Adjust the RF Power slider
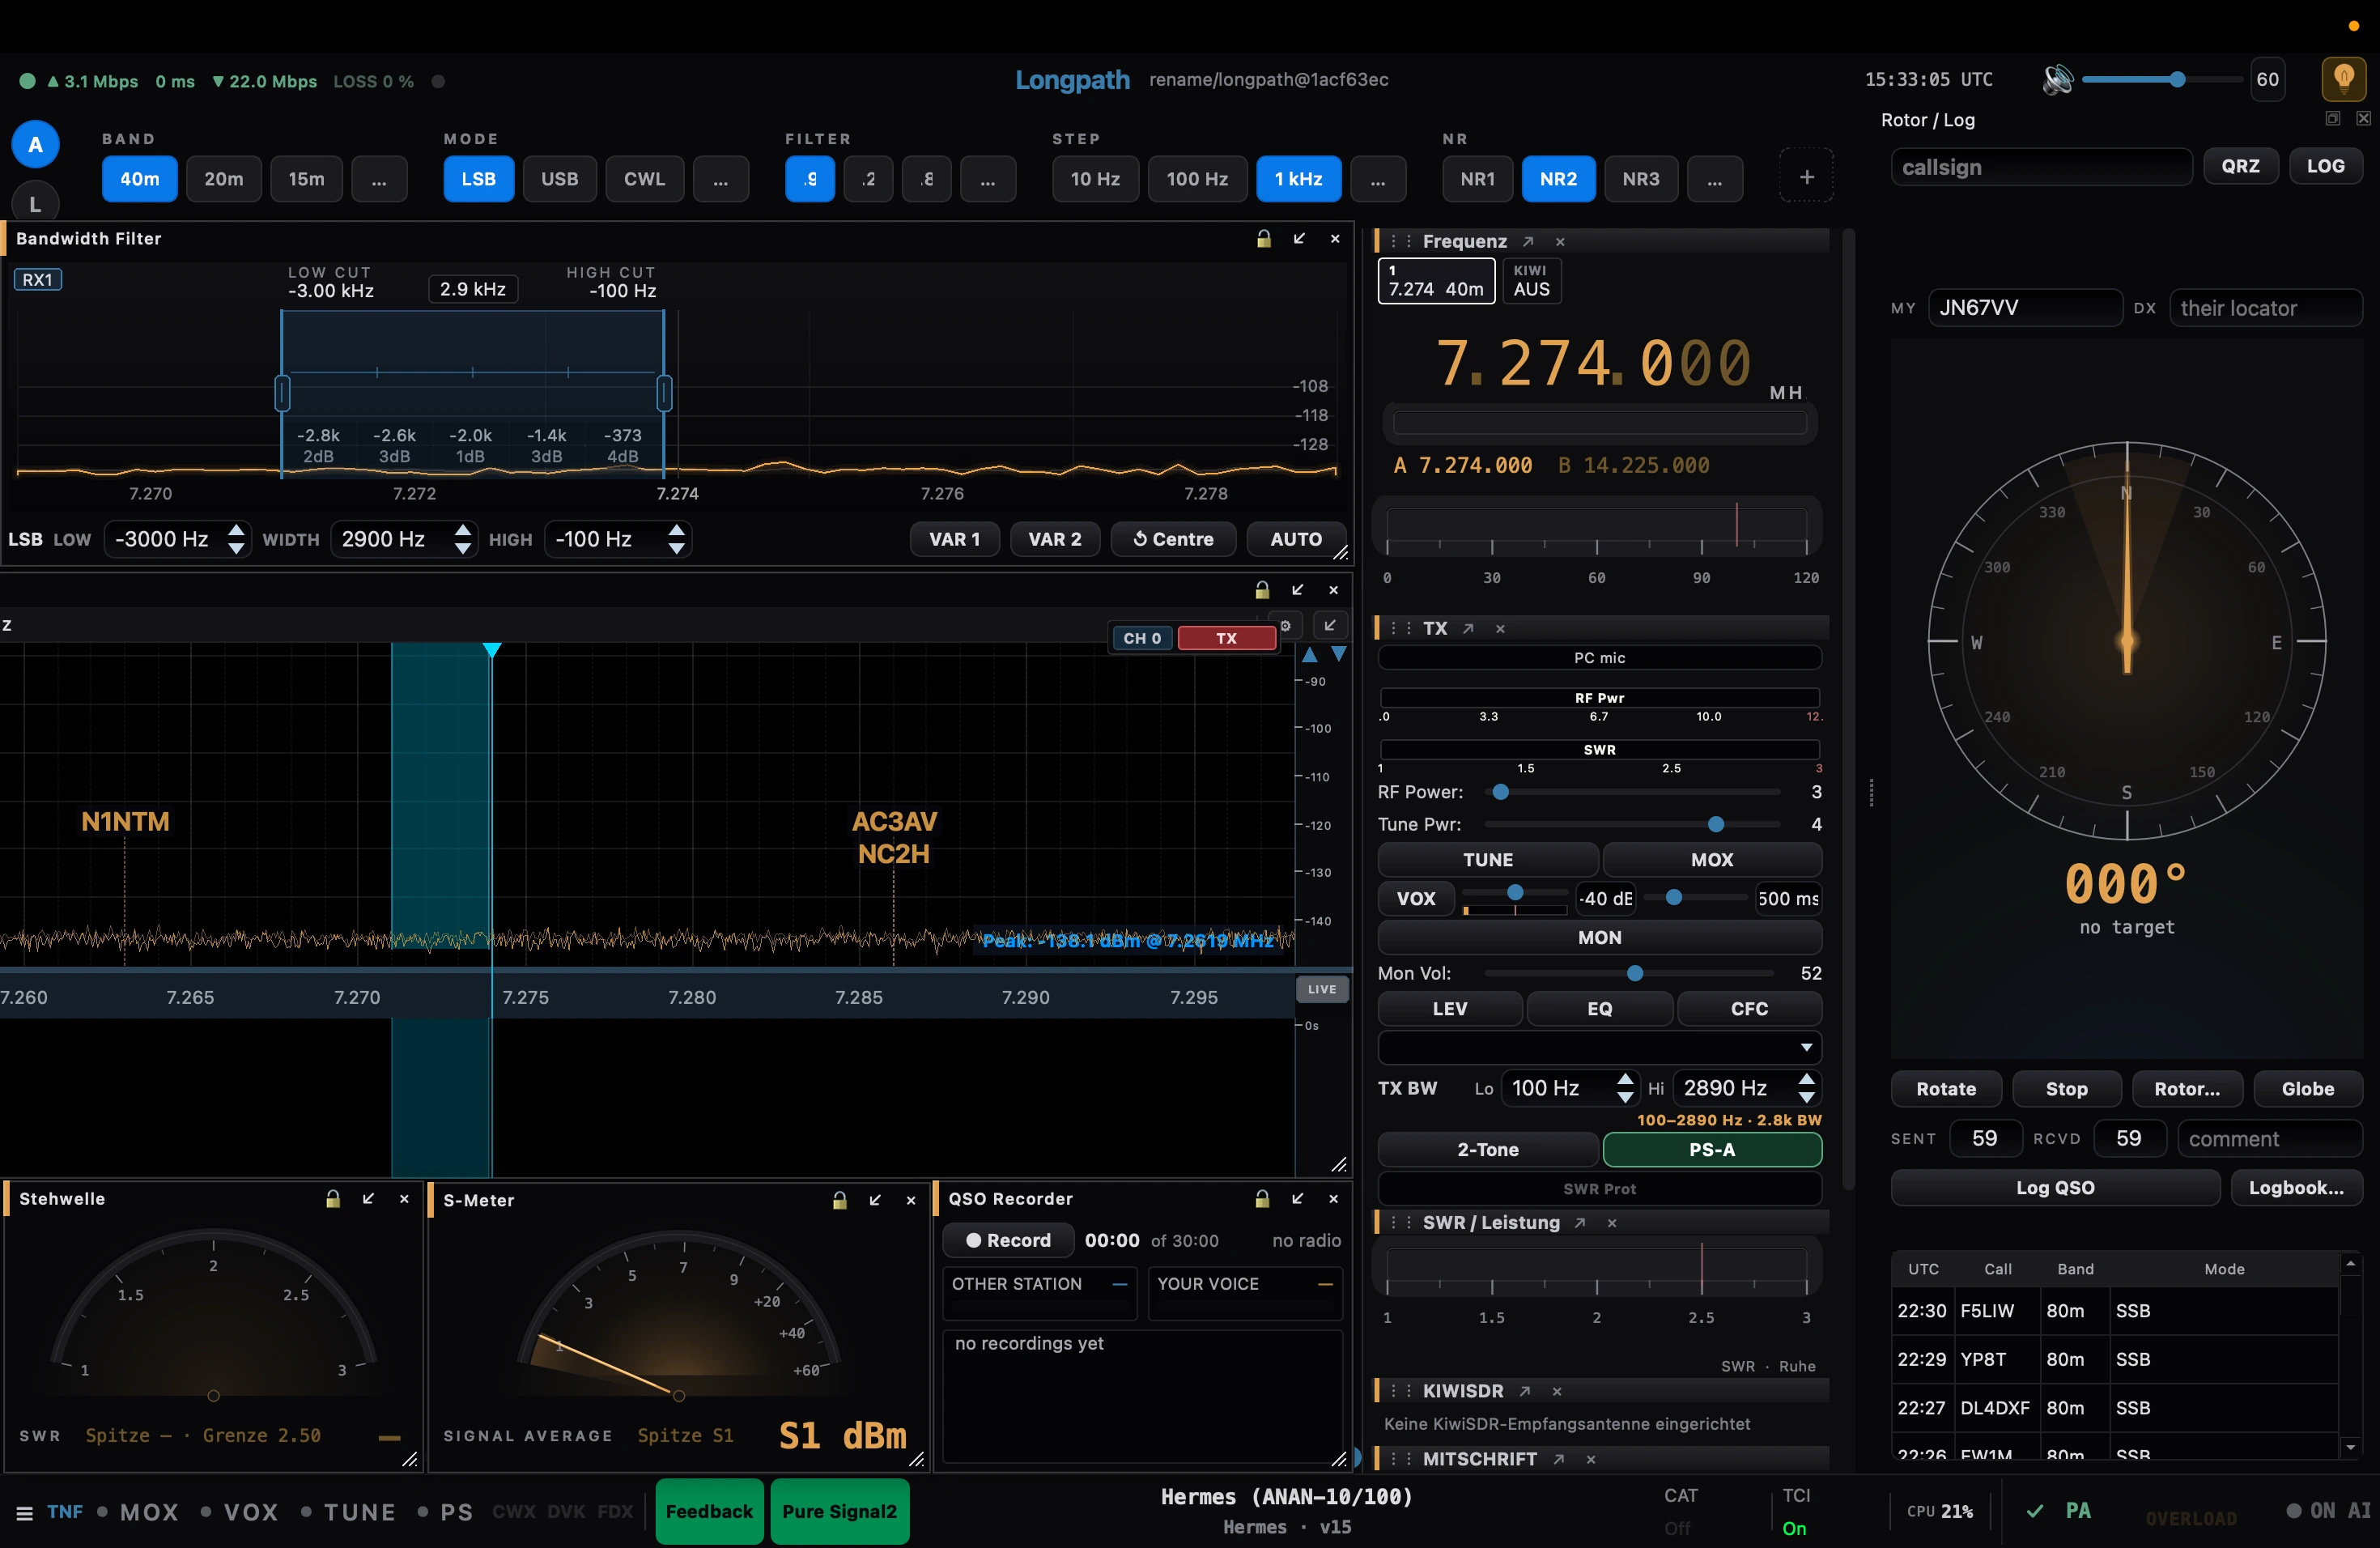The height and width of the screenshot is (1548, 2380). (1632, 793)
